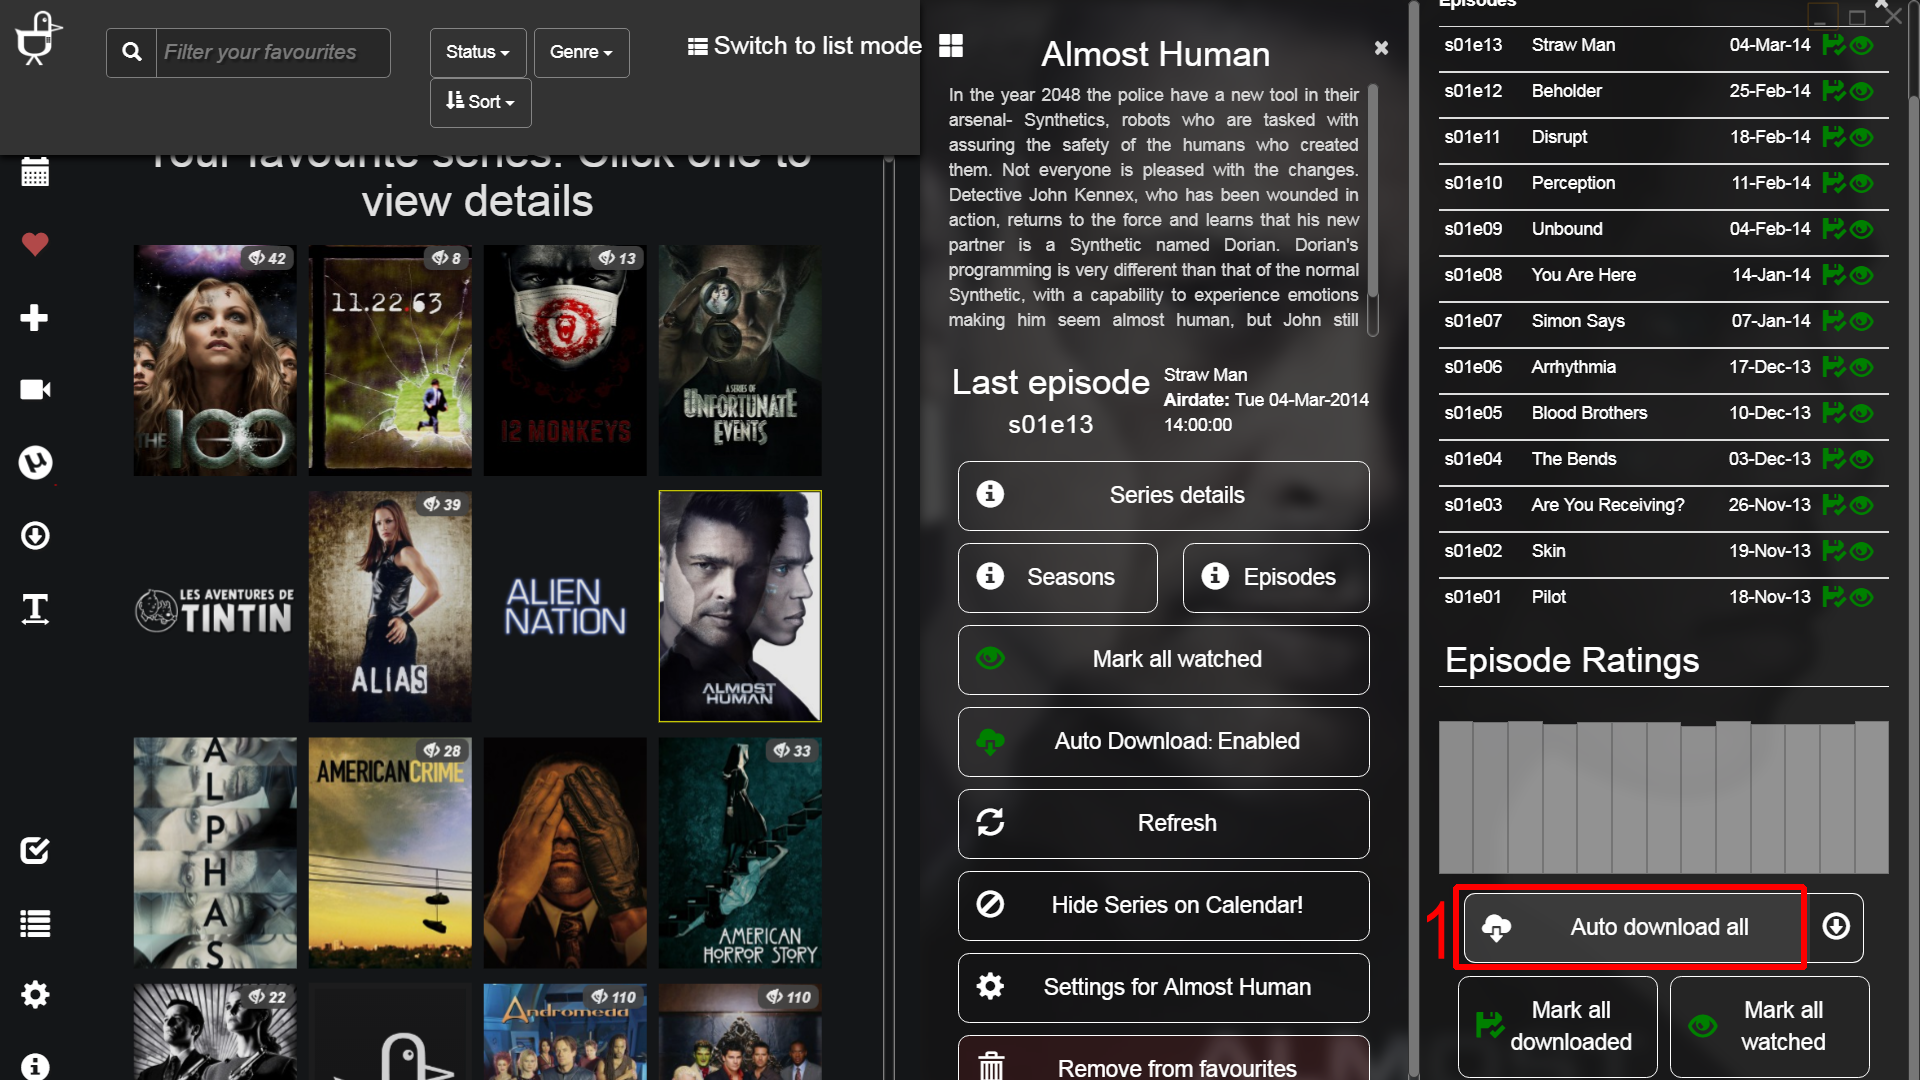This screenshot has height=1080, width=1920.
Task: Open the uTorrent client sidebar icon
Action: [35, 462]
